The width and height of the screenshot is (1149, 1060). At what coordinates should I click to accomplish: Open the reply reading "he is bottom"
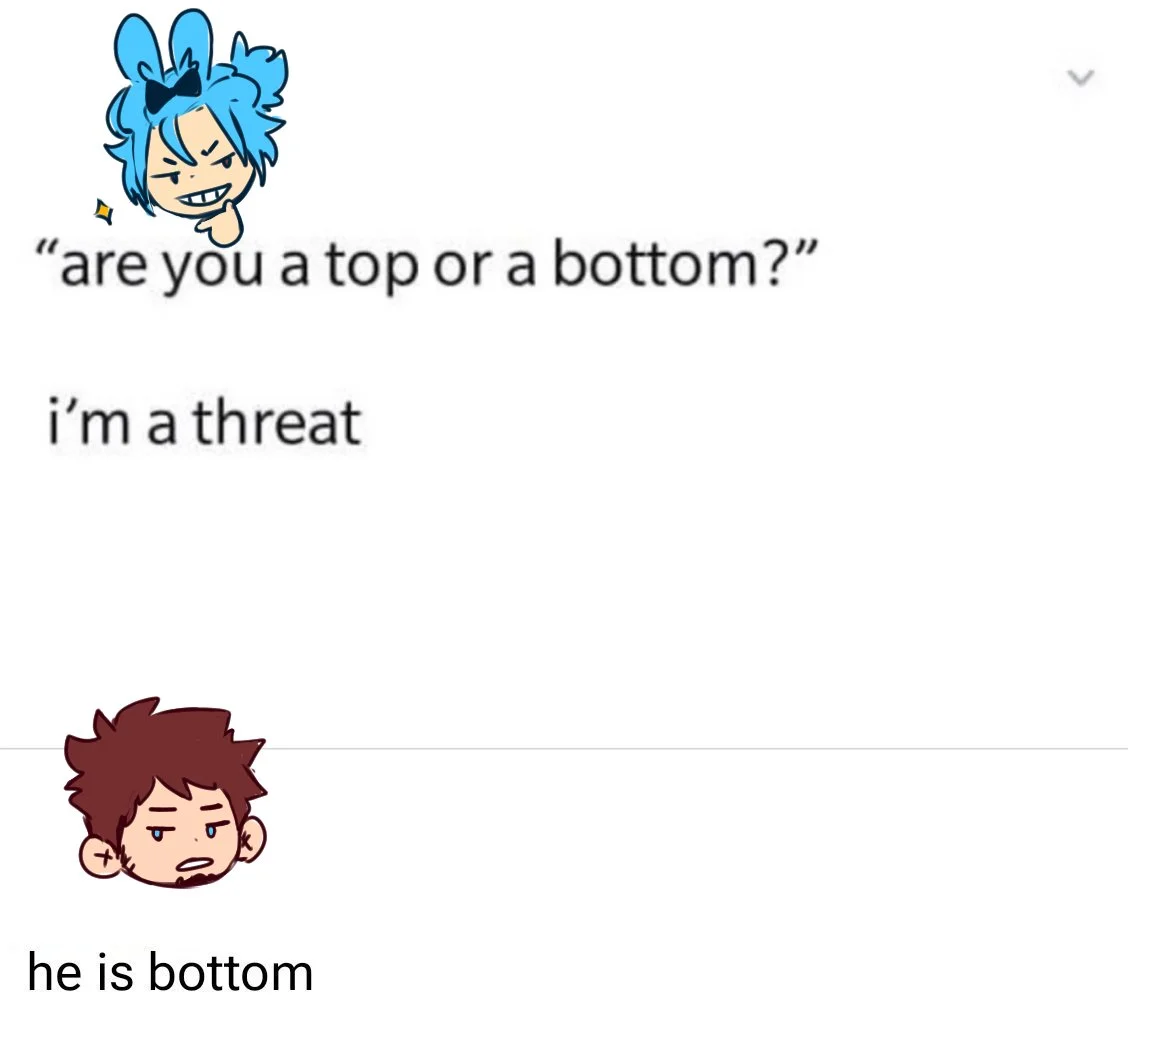pyautogui.click(x=170, y=973)
